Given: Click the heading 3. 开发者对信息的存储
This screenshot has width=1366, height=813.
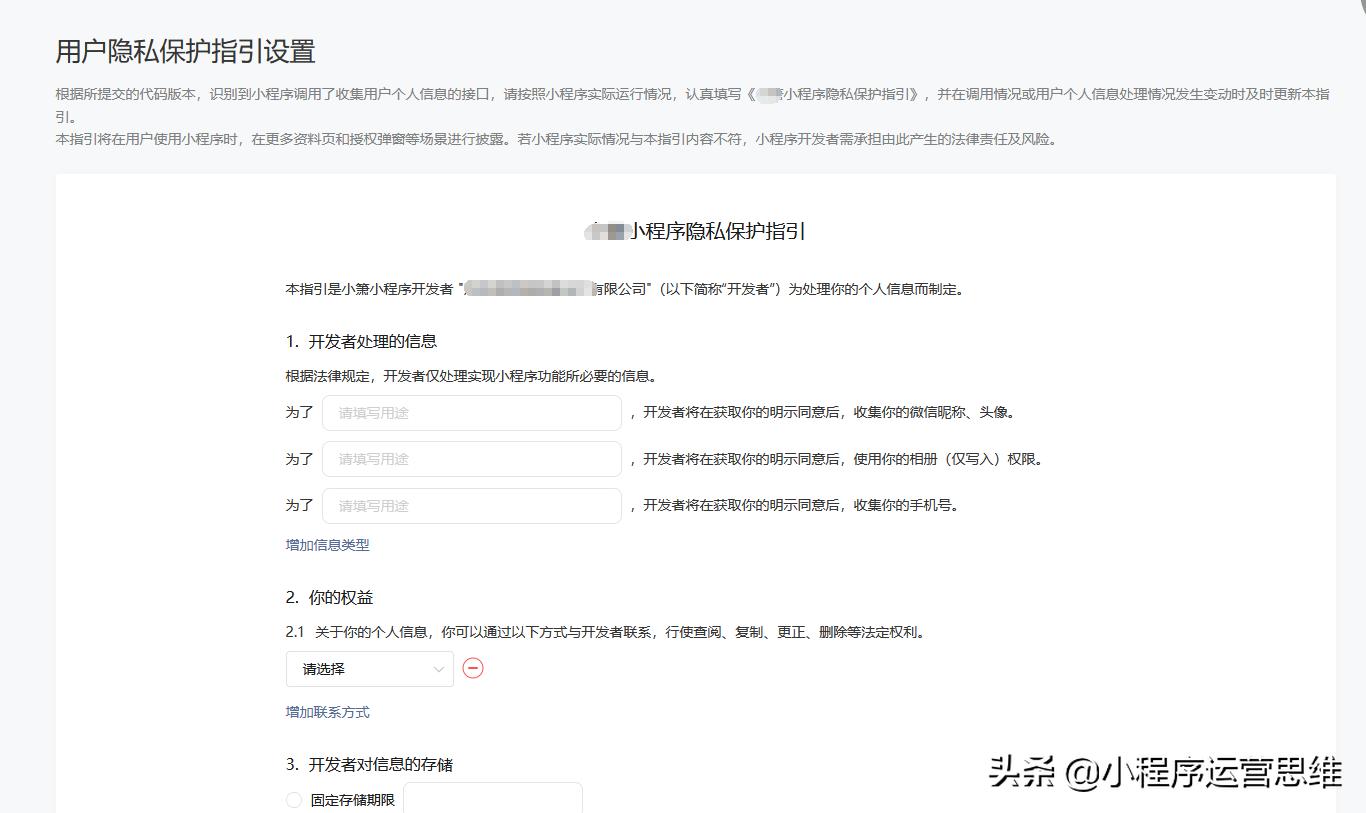Looking at the screenshot, I should pos(369,764).
